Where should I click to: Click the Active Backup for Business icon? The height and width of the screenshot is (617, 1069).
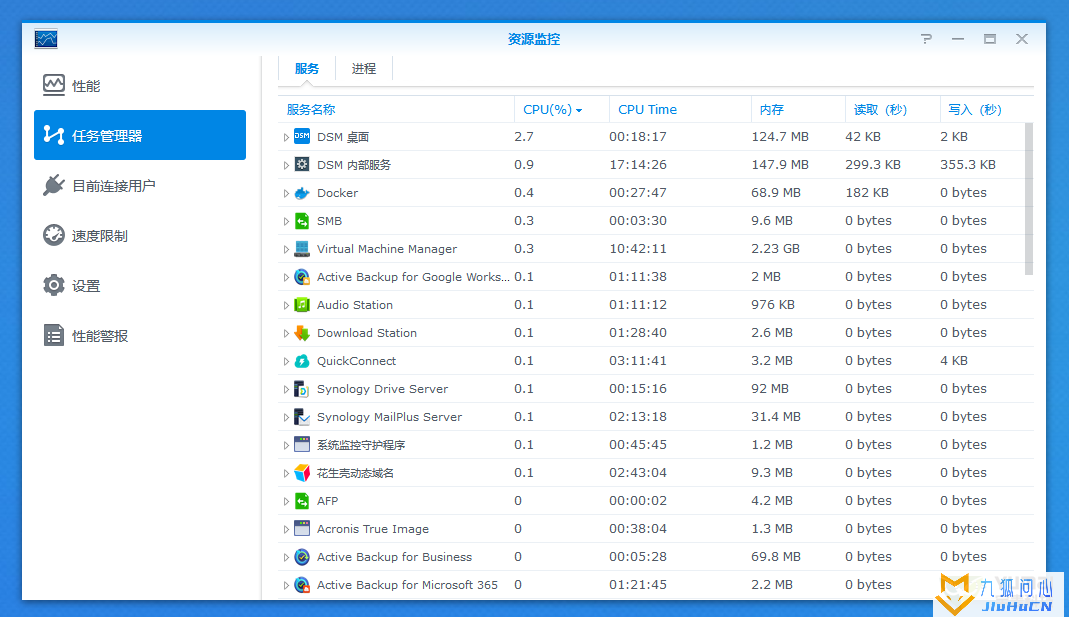pos(302,557)
